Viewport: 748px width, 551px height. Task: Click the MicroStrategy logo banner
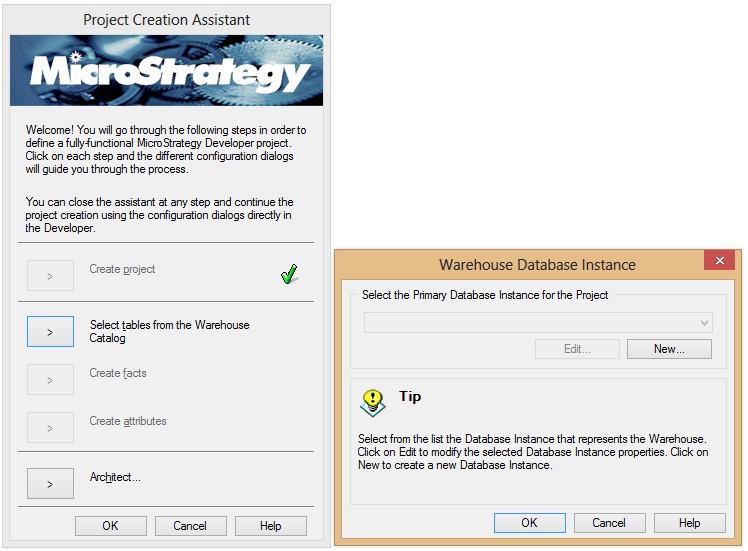point(166,70)
